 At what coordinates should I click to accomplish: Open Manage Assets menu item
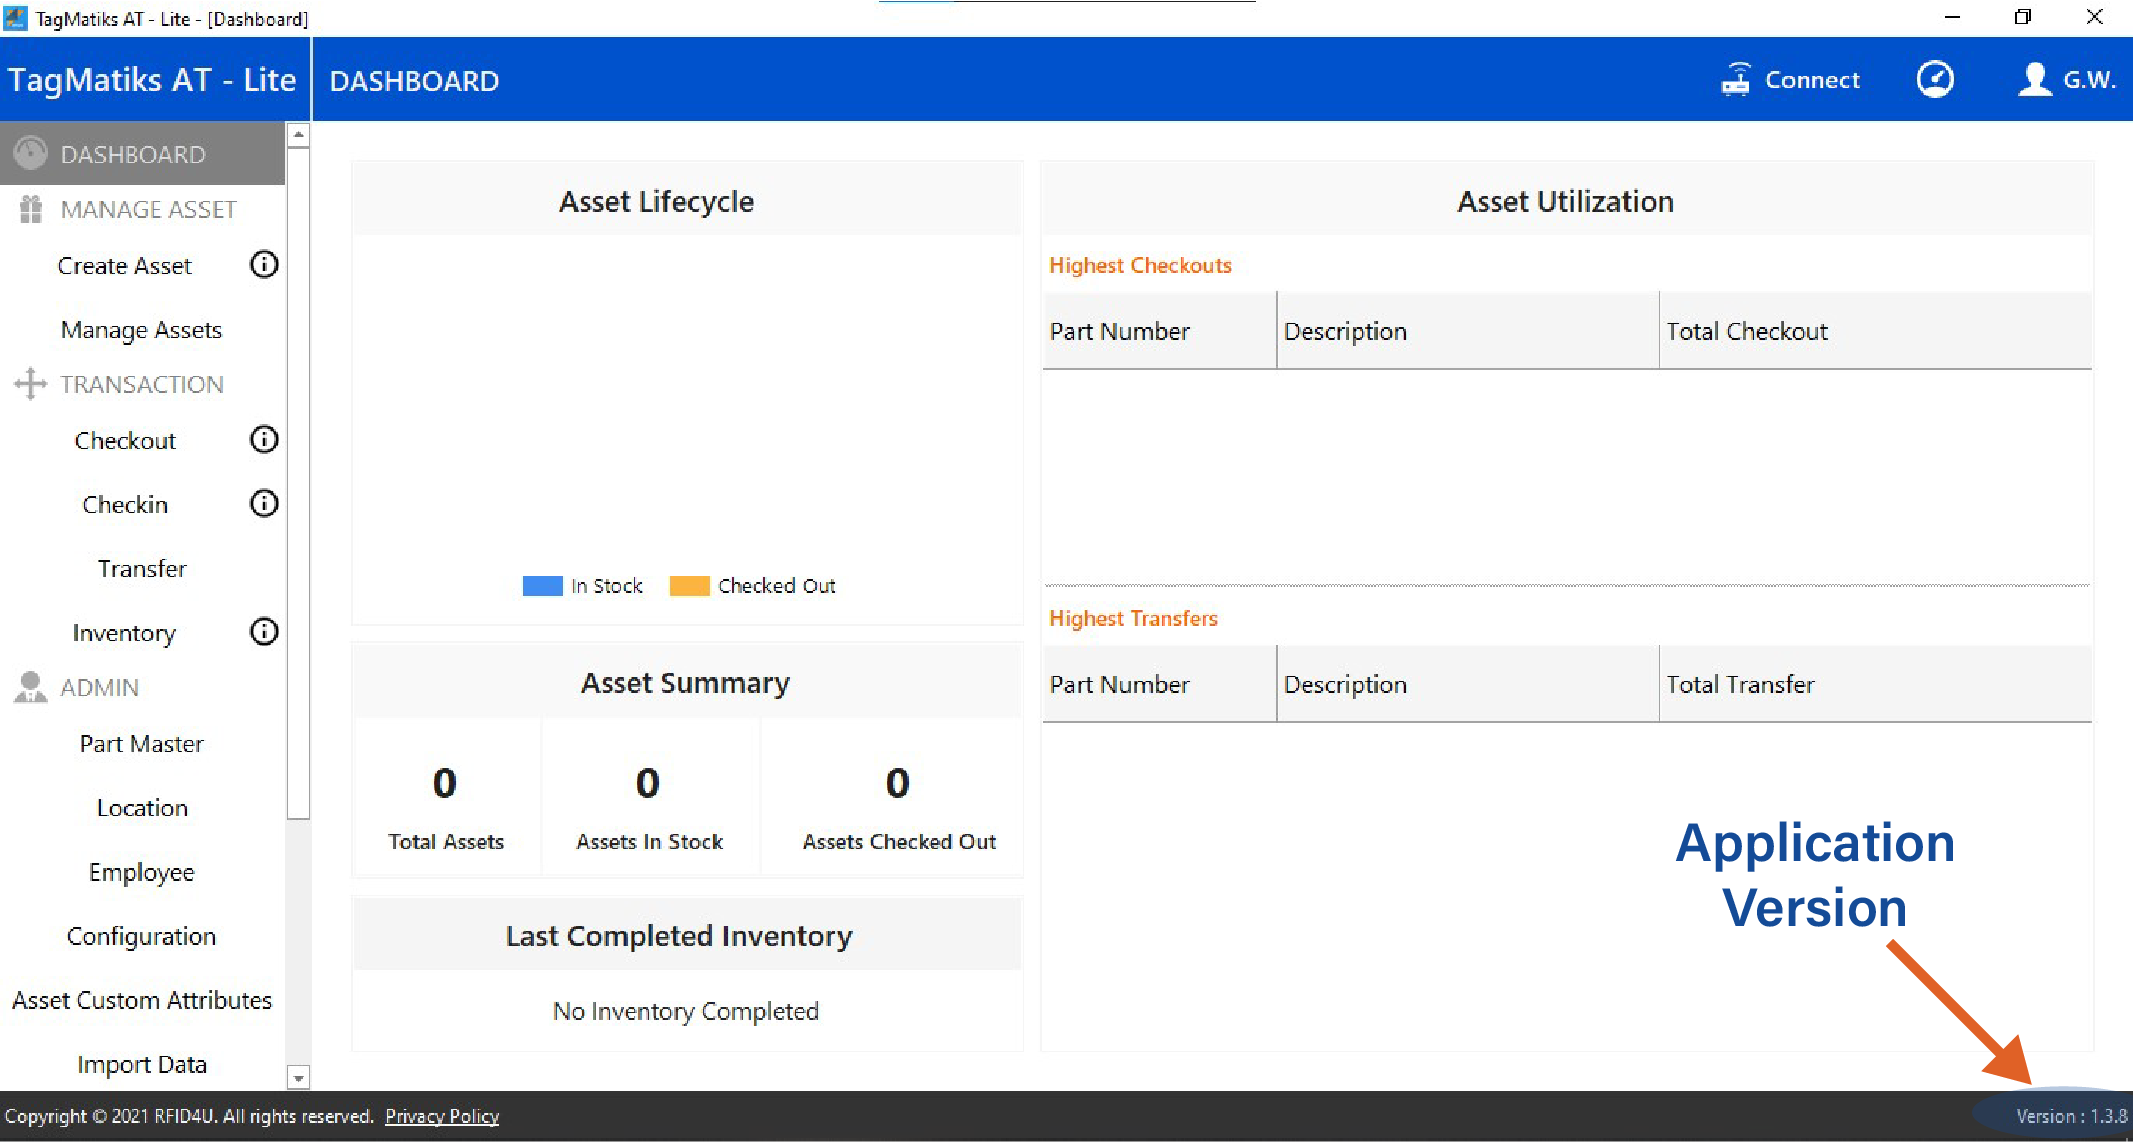pos(141,330)
